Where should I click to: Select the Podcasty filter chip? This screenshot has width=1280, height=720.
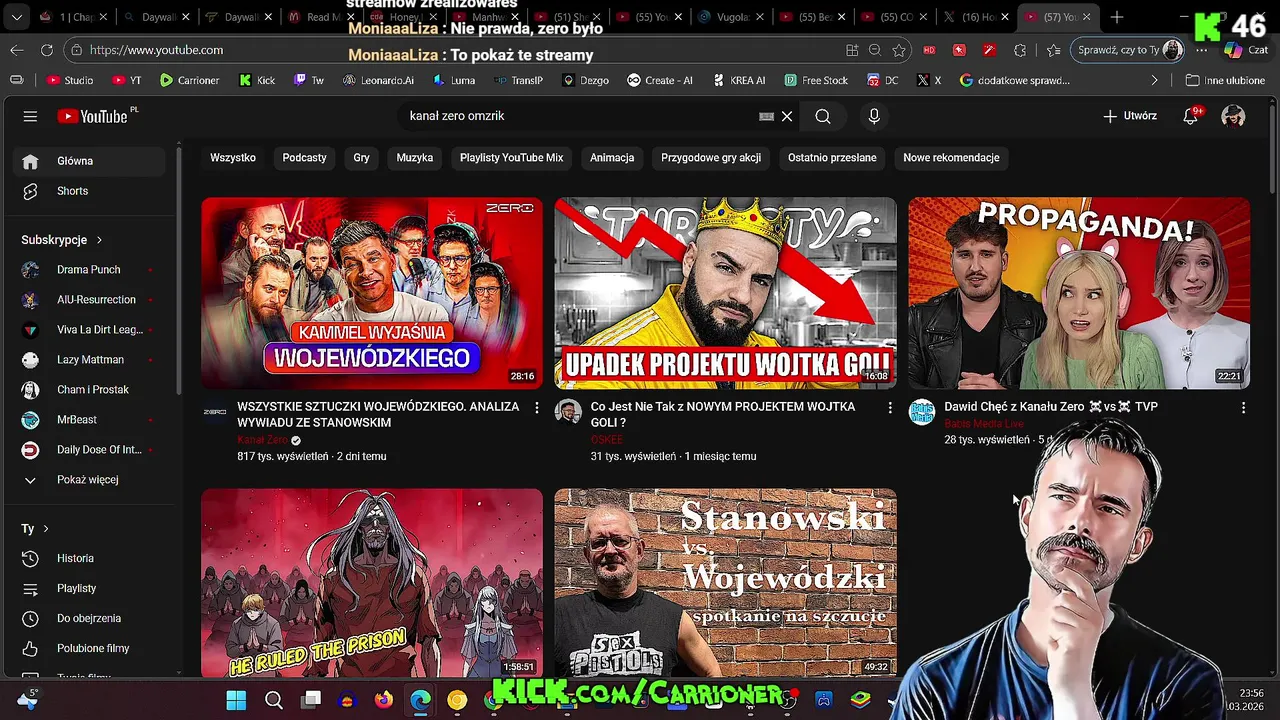[x=304, y=158]
